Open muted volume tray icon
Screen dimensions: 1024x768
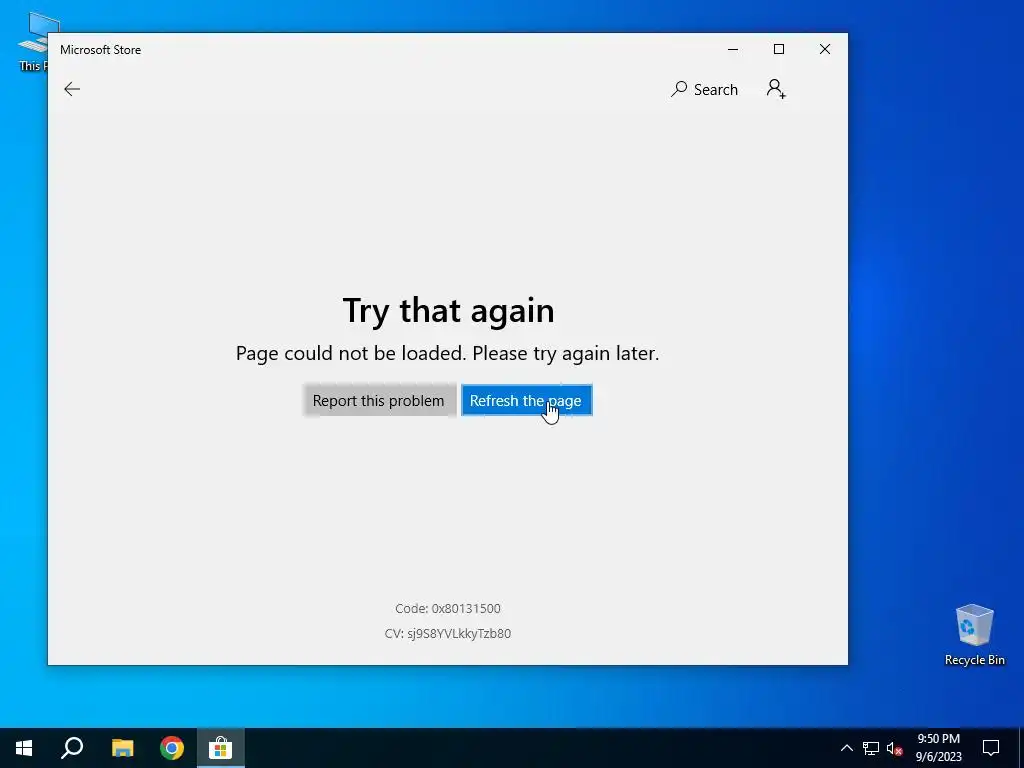point(895,748)
